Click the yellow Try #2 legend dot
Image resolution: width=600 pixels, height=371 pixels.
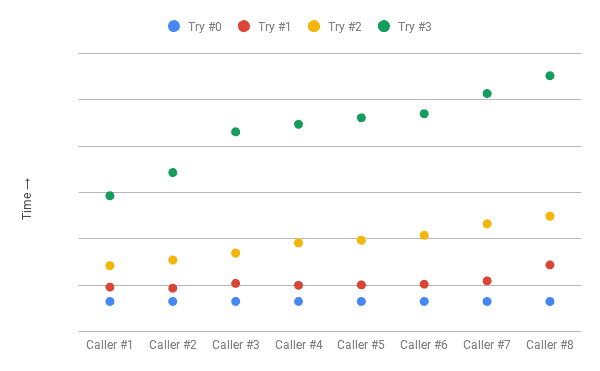[x=314, y=26]
